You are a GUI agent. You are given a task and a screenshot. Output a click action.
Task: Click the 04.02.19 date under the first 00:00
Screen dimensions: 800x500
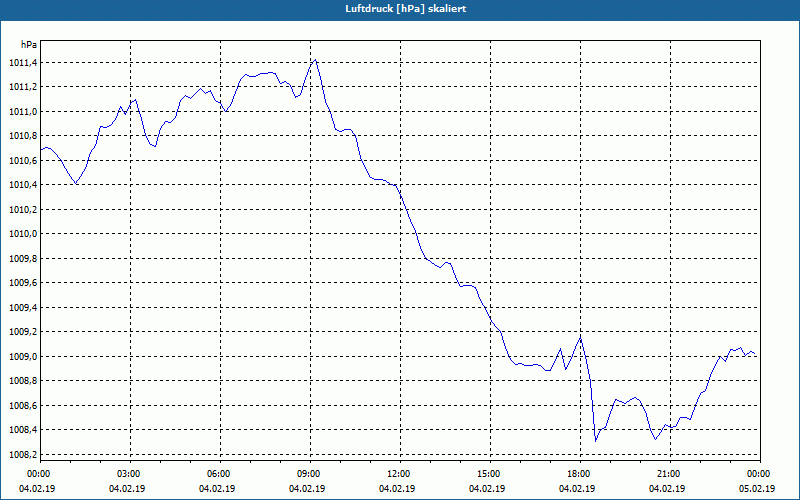37,489
